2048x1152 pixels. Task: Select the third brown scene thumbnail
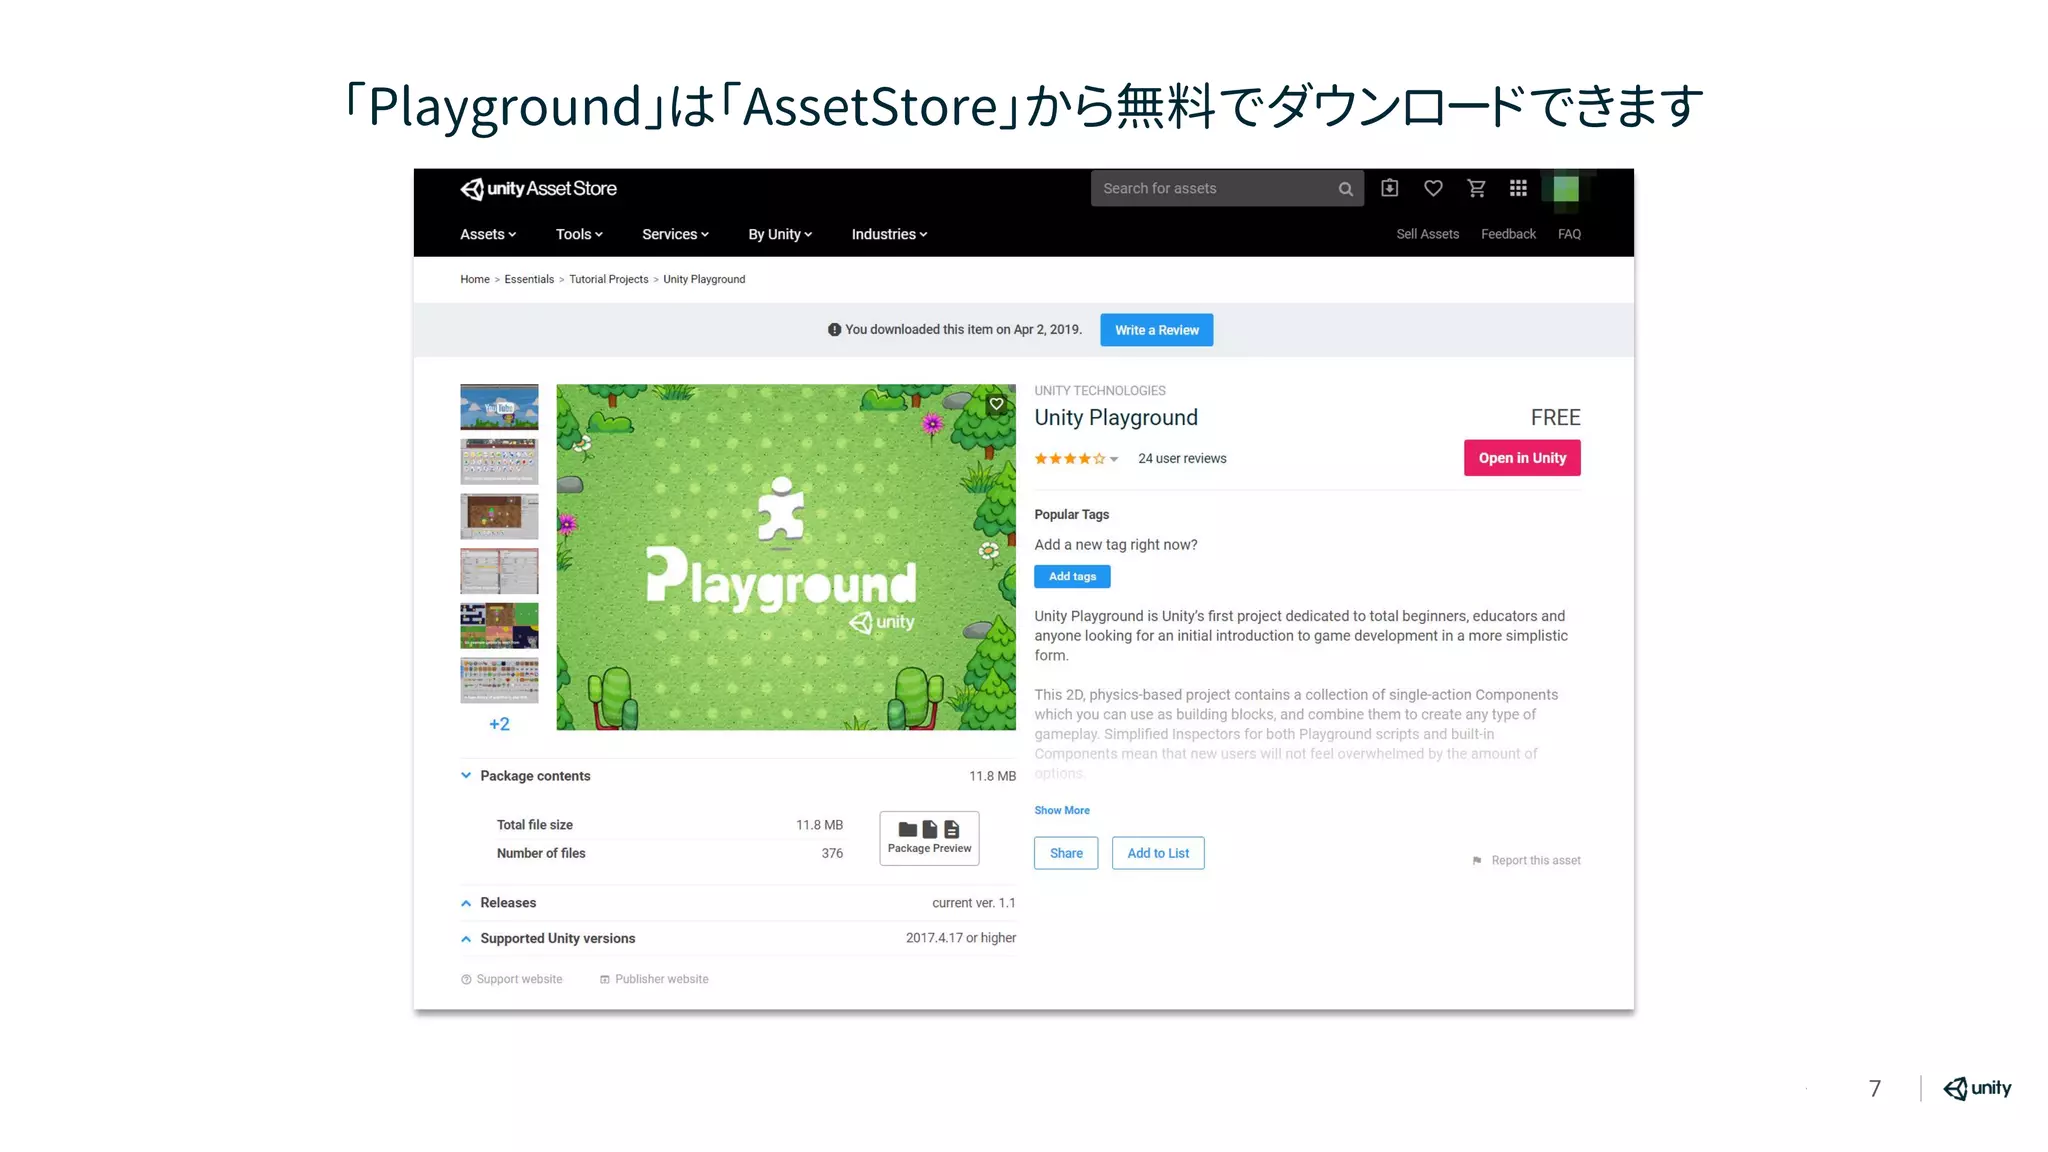499,517
